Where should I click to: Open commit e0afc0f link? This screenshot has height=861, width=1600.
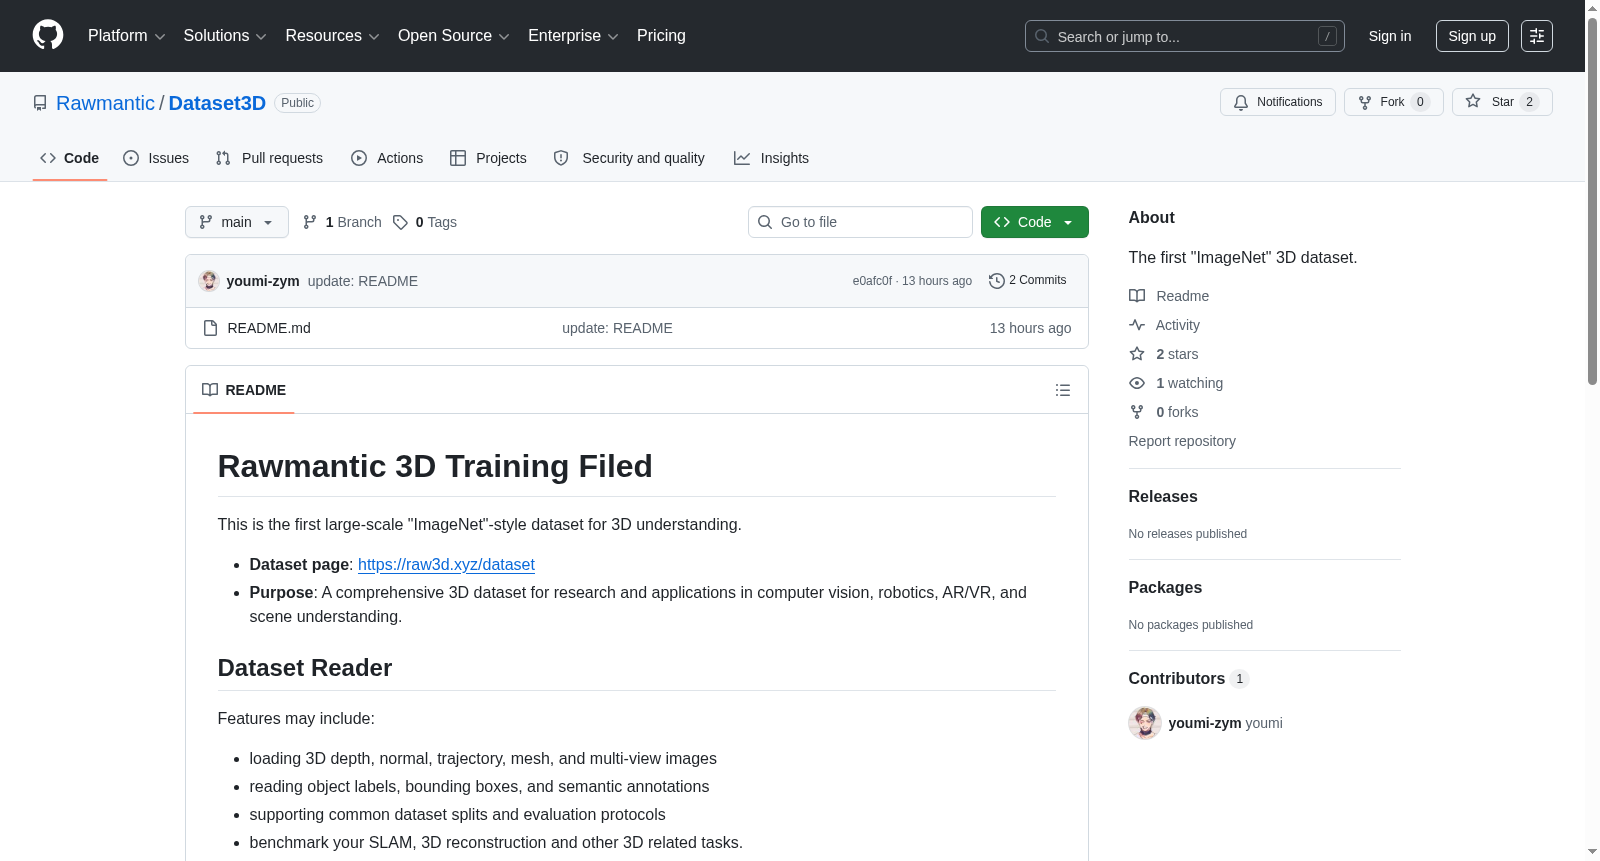(x=872, y=281)
